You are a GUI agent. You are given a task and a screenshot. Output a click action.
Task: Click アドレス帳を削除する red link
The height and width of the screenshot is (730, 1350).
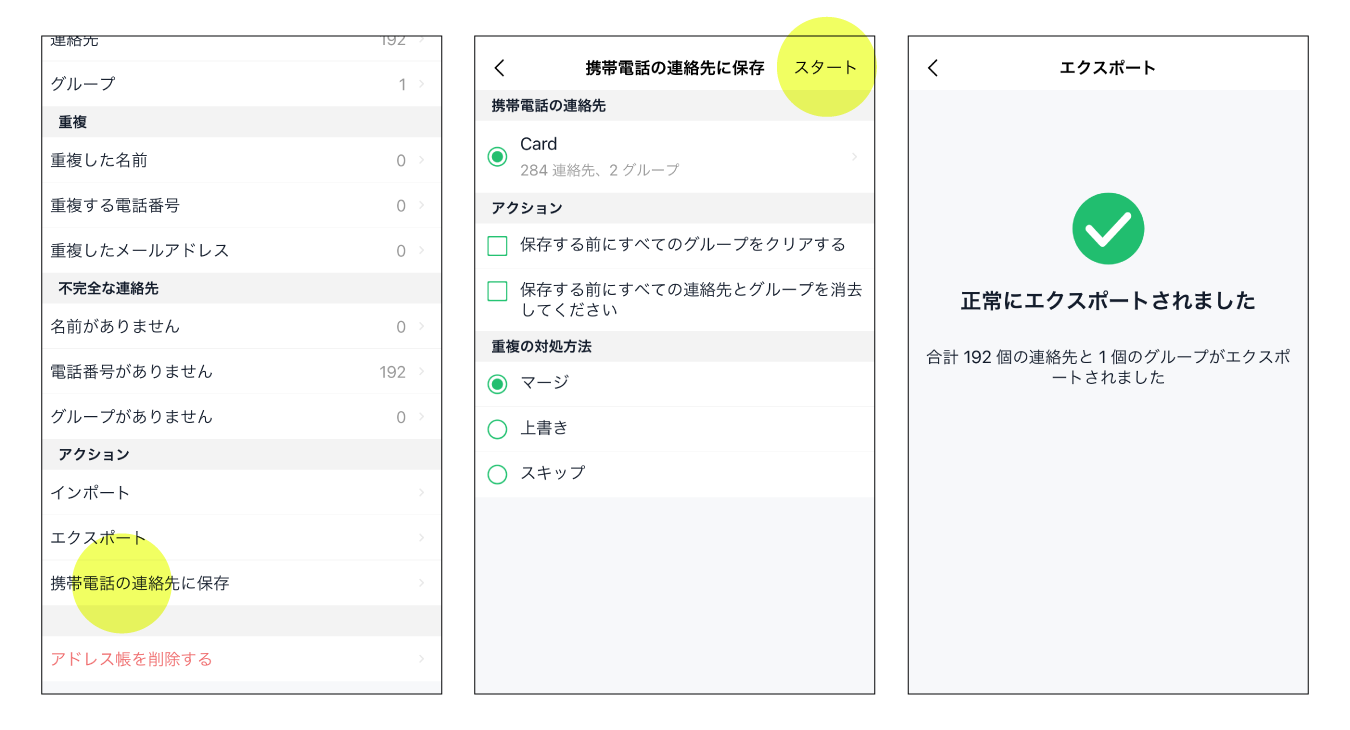tap(132, 659)
